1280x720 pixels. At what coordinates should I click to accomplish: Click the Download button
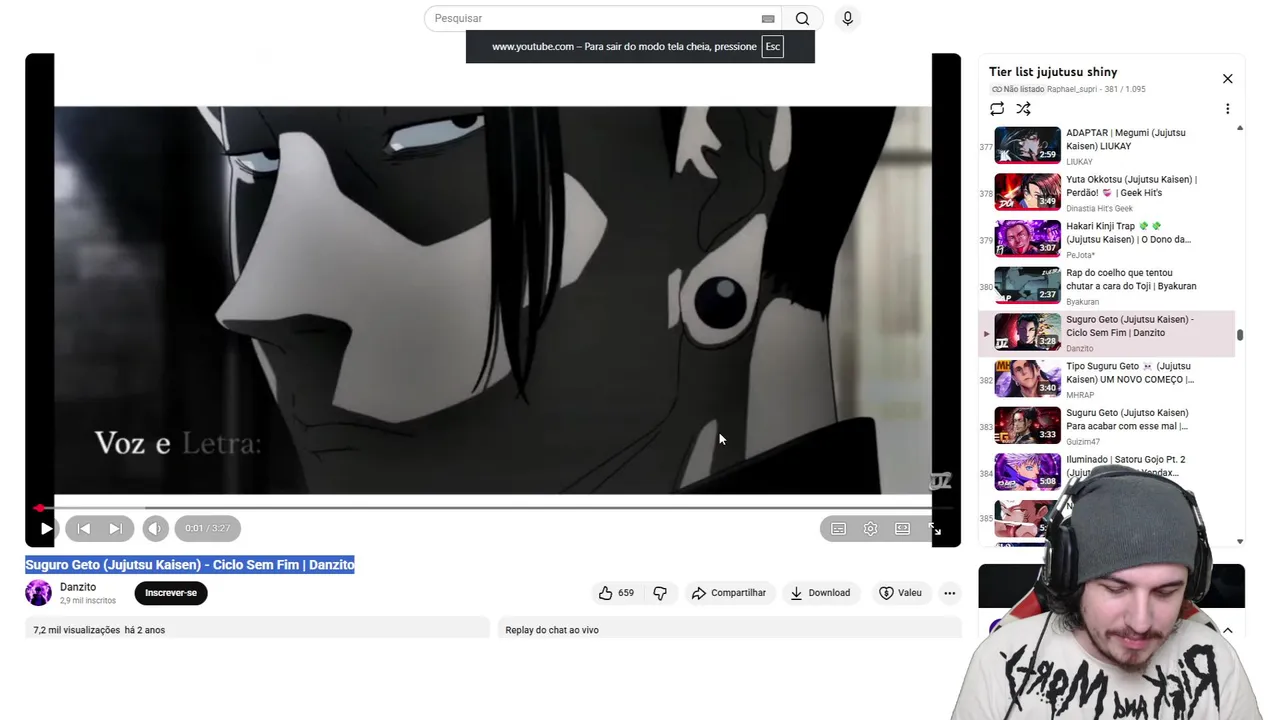[820, 593]
